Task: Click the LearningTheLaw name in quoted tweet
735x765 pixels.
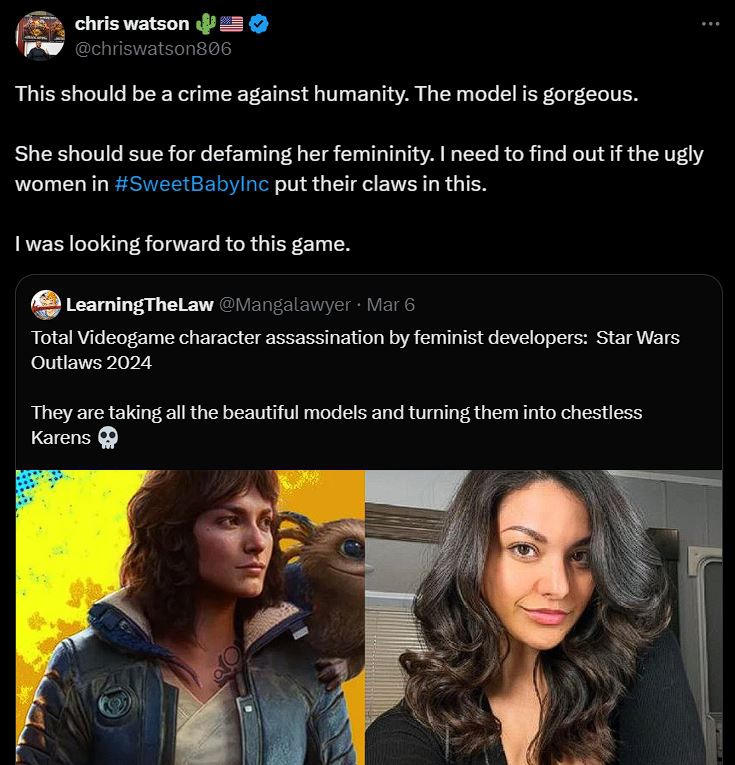Action: [139, 304]
